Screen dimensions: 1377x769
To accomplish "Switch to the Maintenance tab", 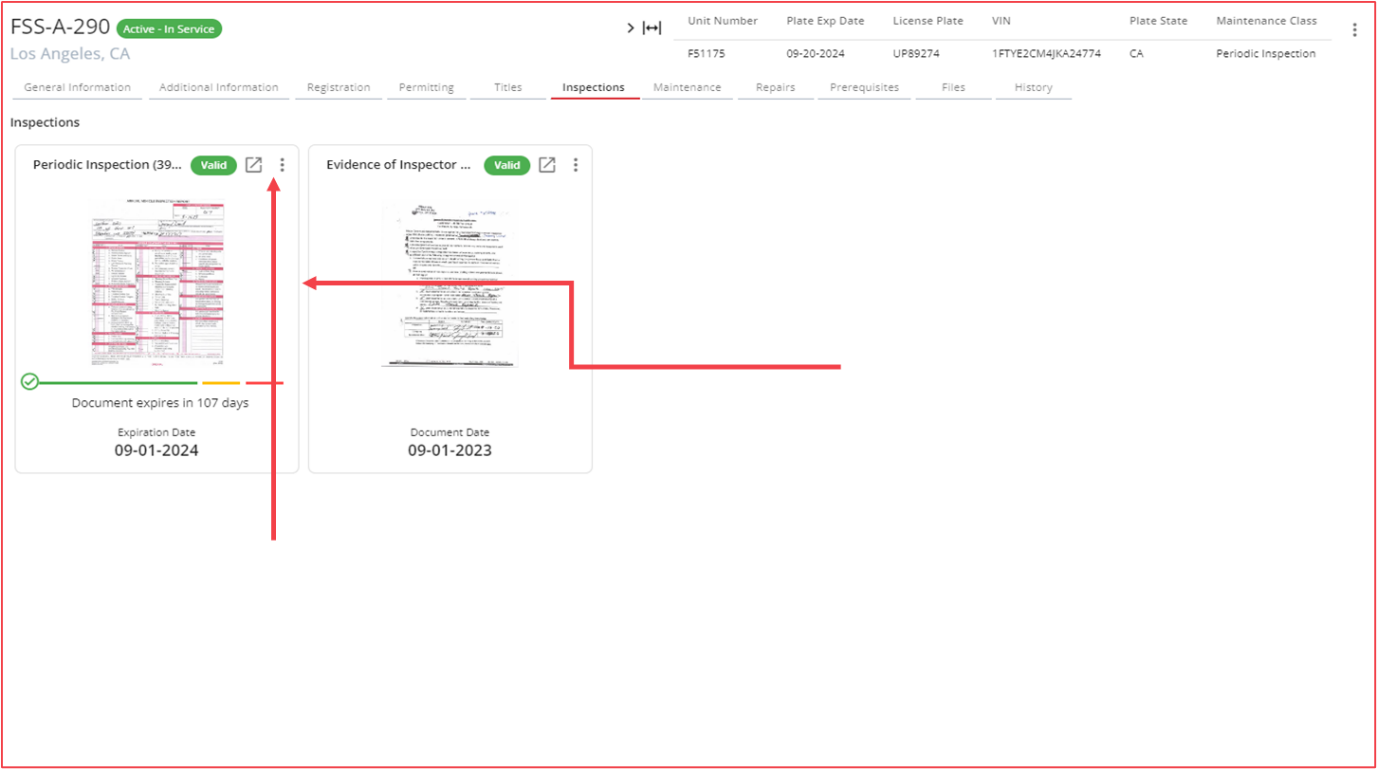I will pos(687,87).
